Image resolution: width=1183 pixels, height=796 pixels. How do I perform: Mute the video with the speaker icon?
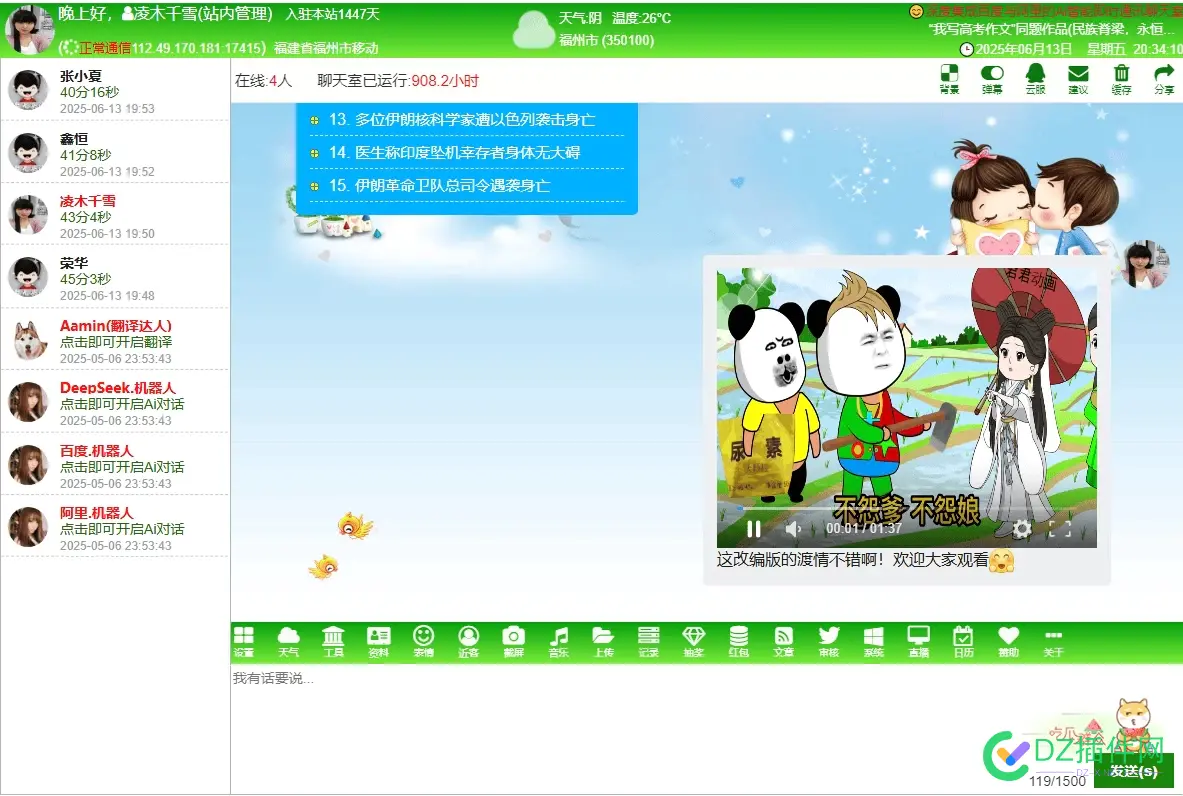793,529
